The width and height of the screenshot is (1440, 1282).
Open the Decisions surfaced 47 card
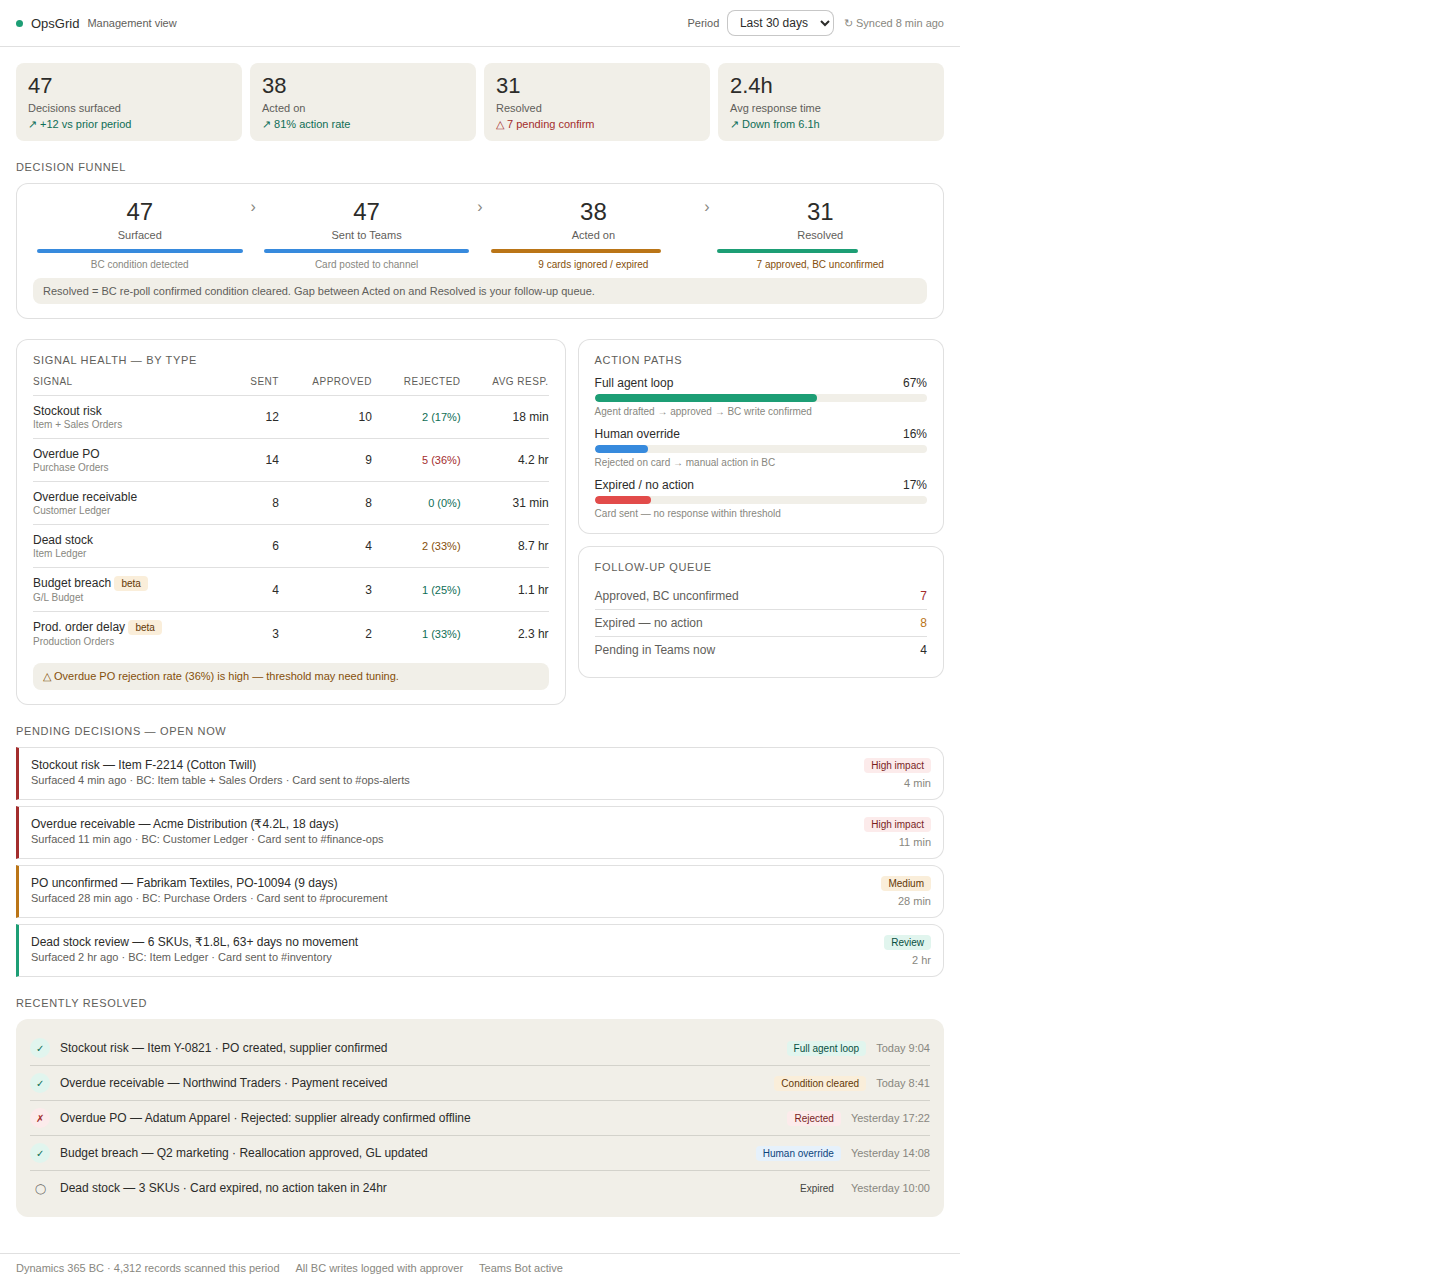click(x=129, y=102)
